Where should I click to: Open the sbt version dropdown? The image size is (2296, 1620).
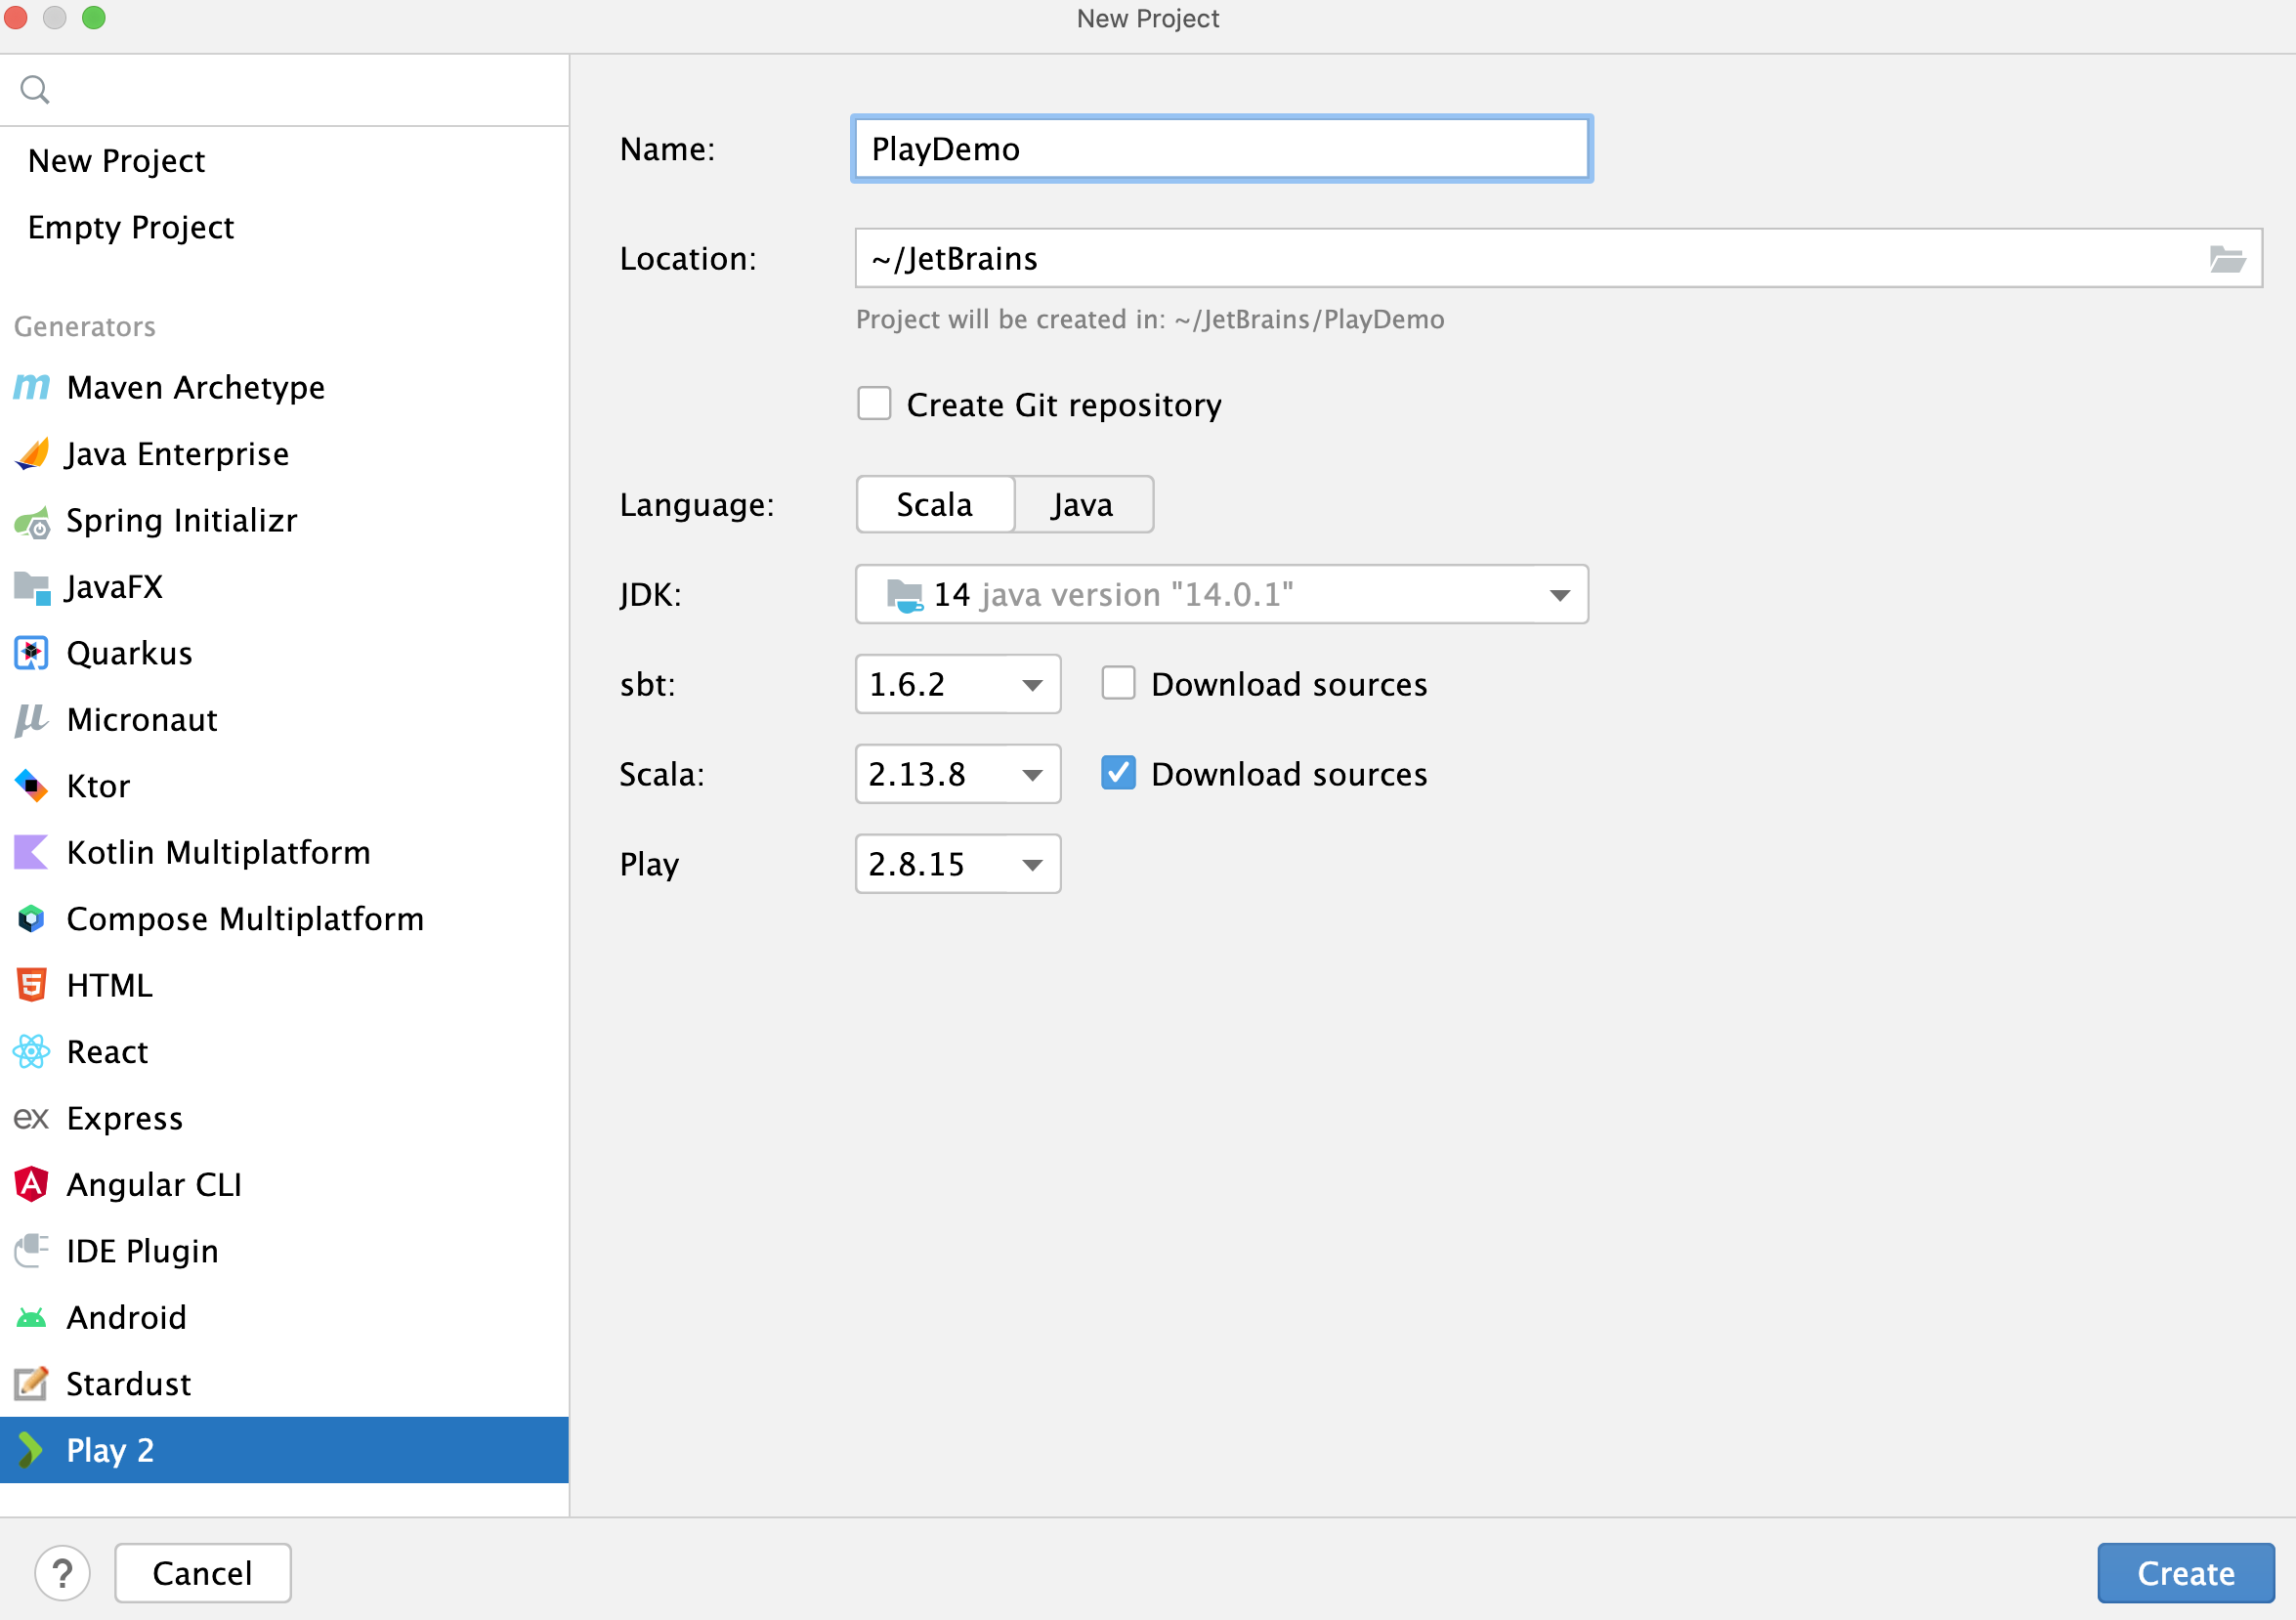coord(1033,685)
